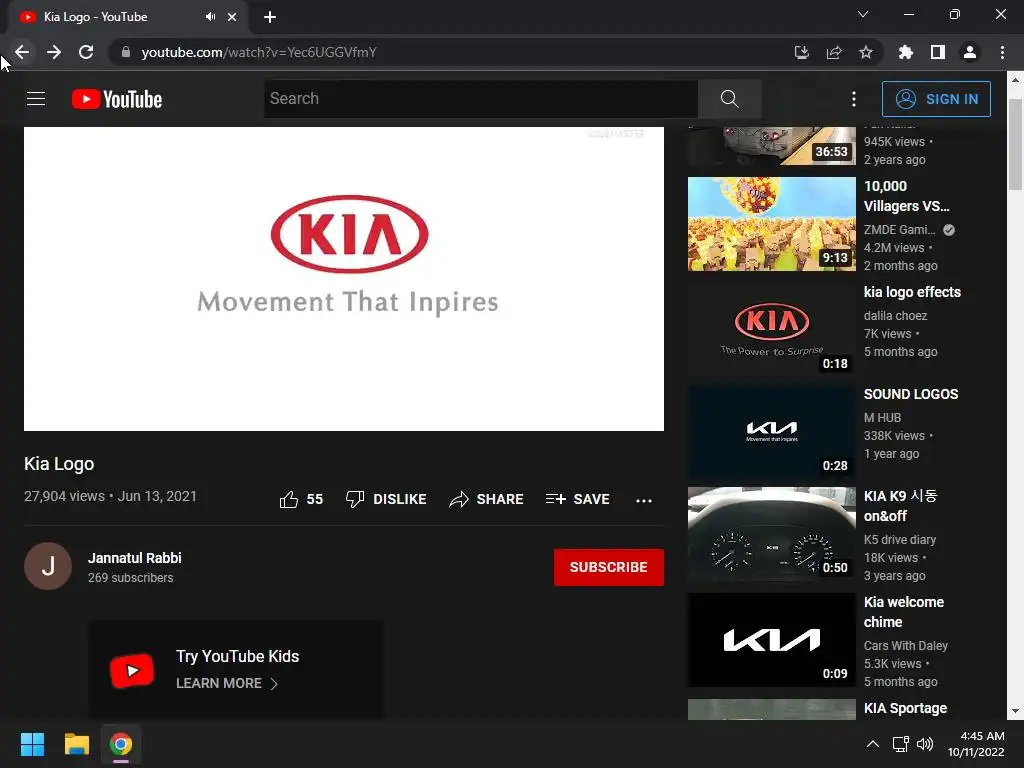Screen dimensions: 1024x768
Task: Open more actions ellipsis below video
Action: coord(644,500)
